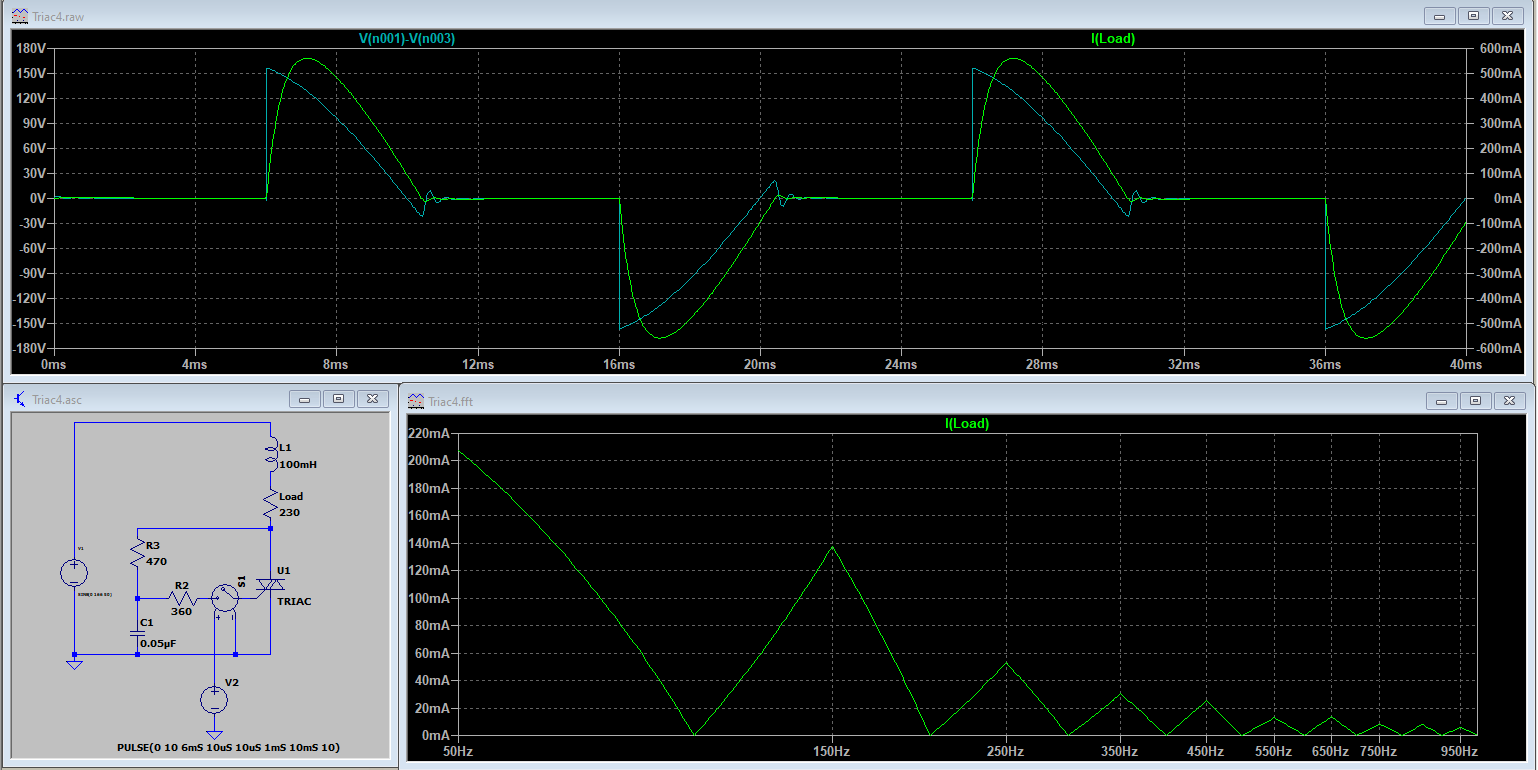Select the U1 TRIAC symbol
Screen dimensions: 1538x770
coord(270,585)
